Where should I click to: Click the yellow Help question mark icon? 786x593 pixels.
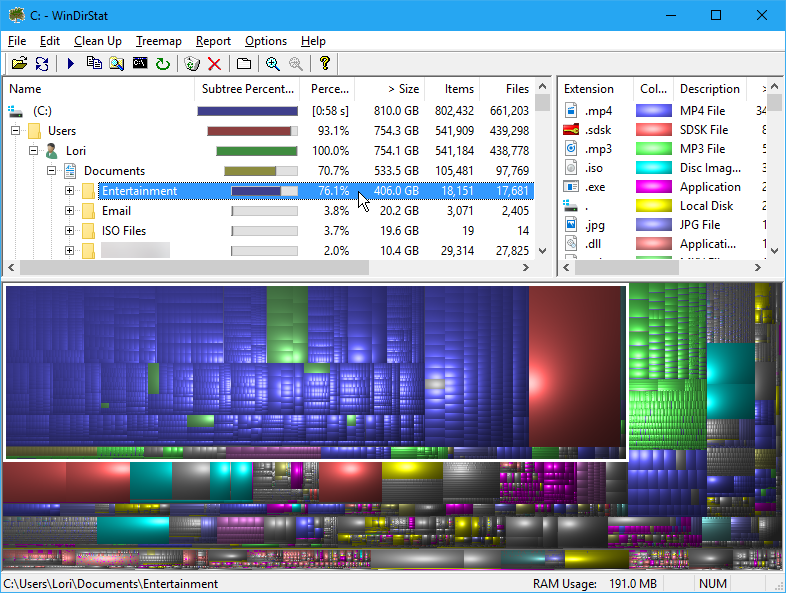pos(324,63)
